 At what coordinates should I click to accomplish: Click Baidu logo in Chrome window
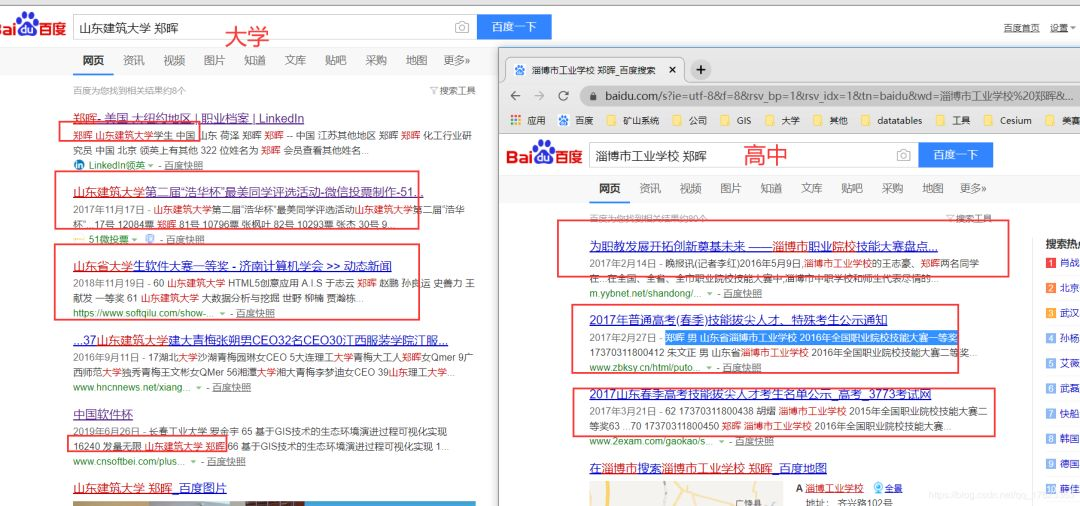coord(544,154)
